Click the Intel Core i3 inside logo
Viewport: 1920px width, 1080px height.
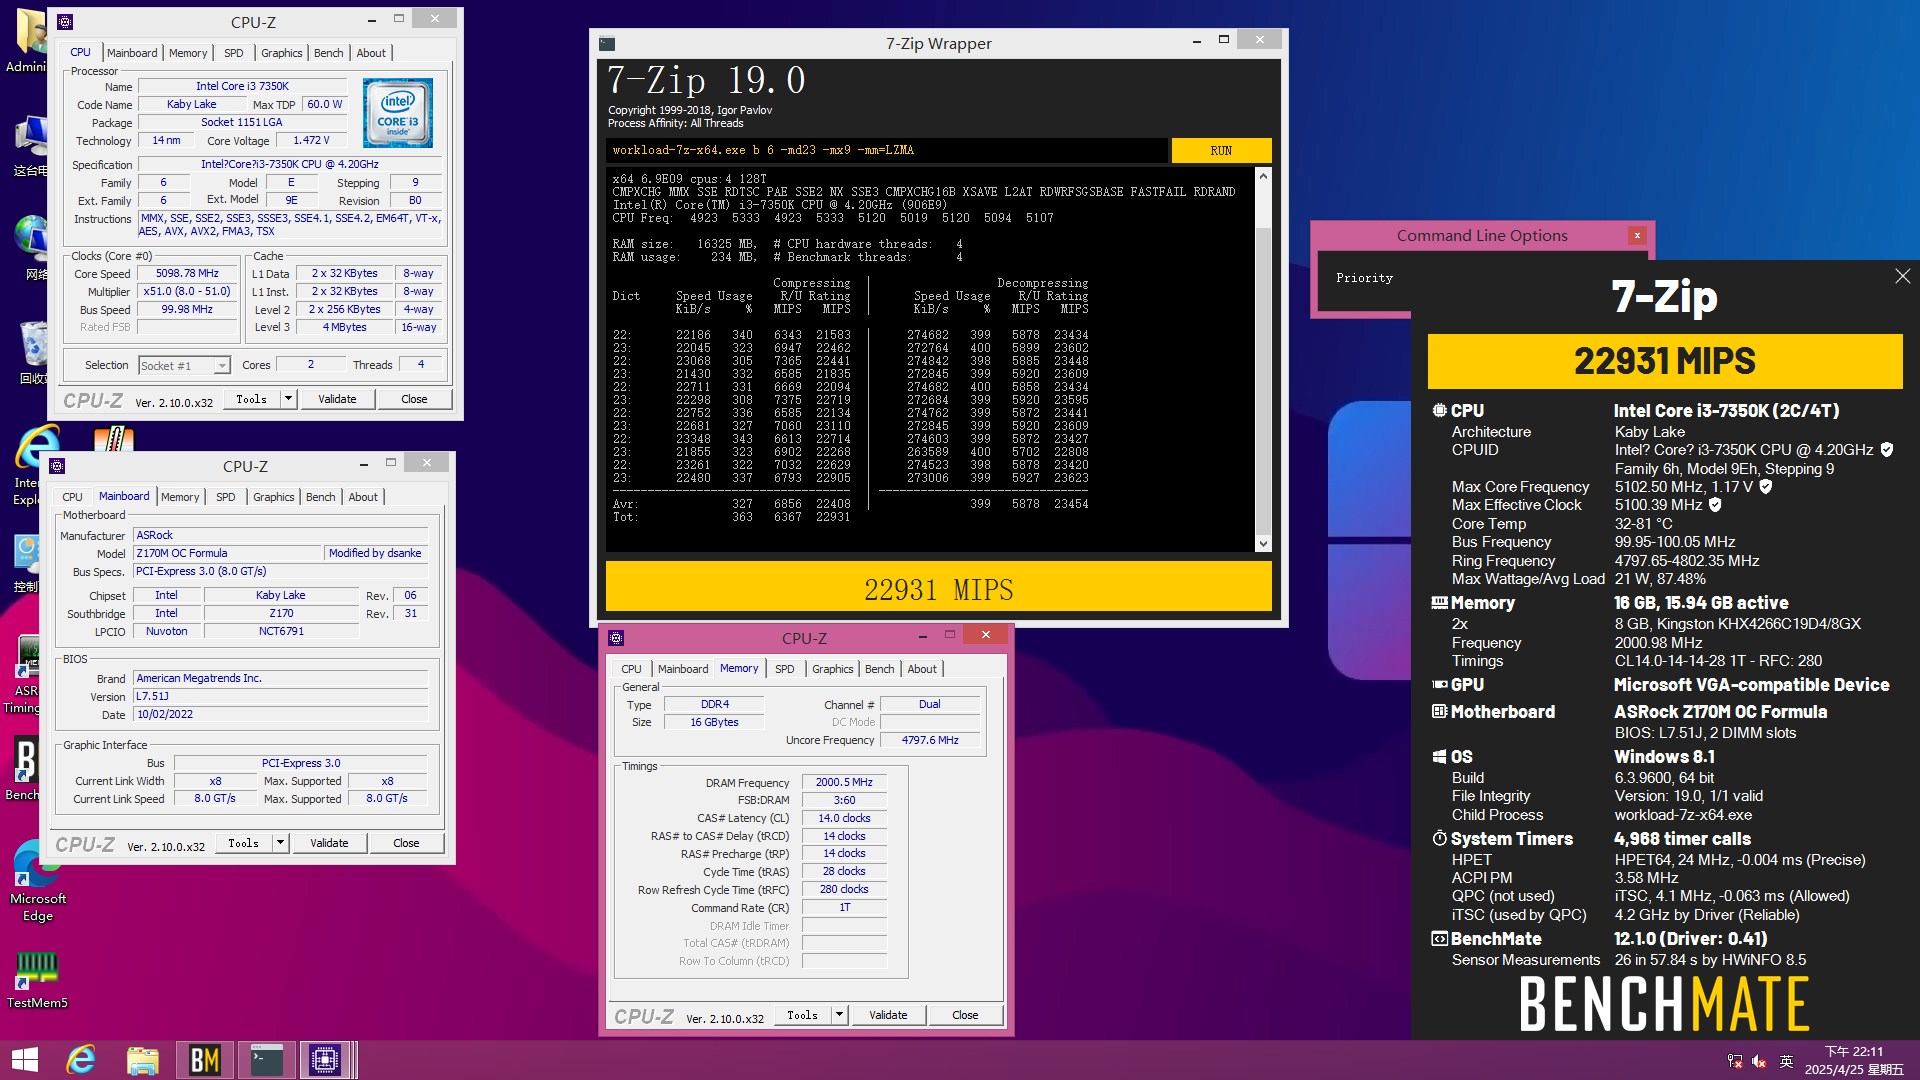pos(398,113)
